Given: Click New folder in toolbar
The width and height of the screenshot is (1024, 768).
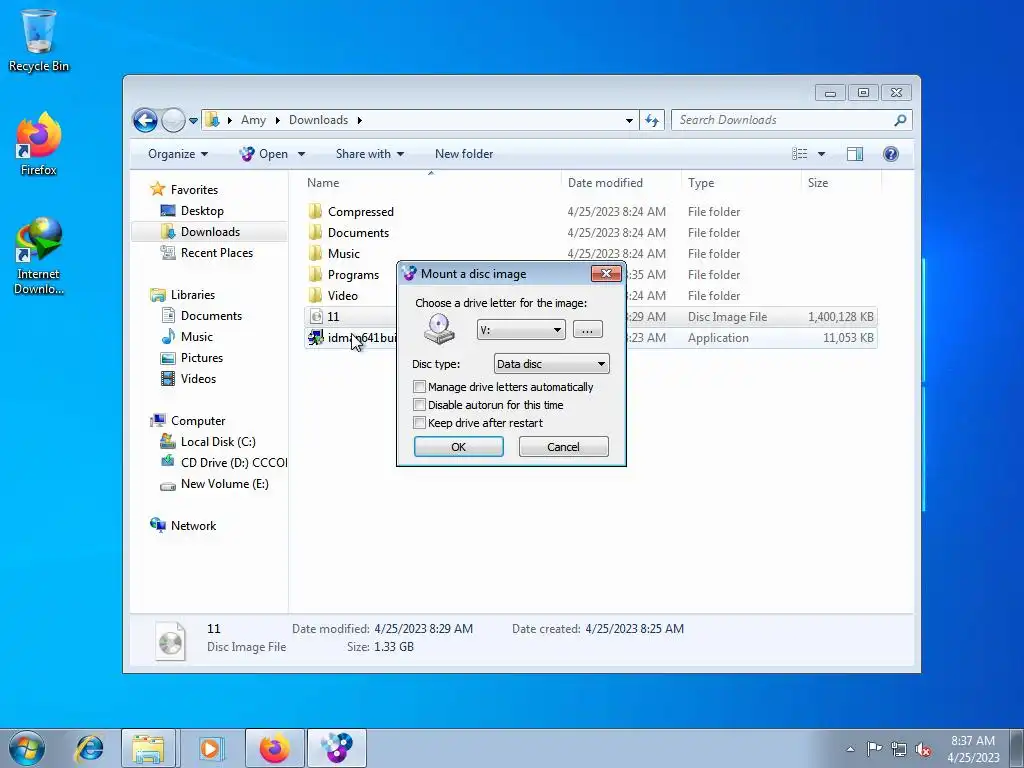Looking at the screenshot, I should pos(464,154).
